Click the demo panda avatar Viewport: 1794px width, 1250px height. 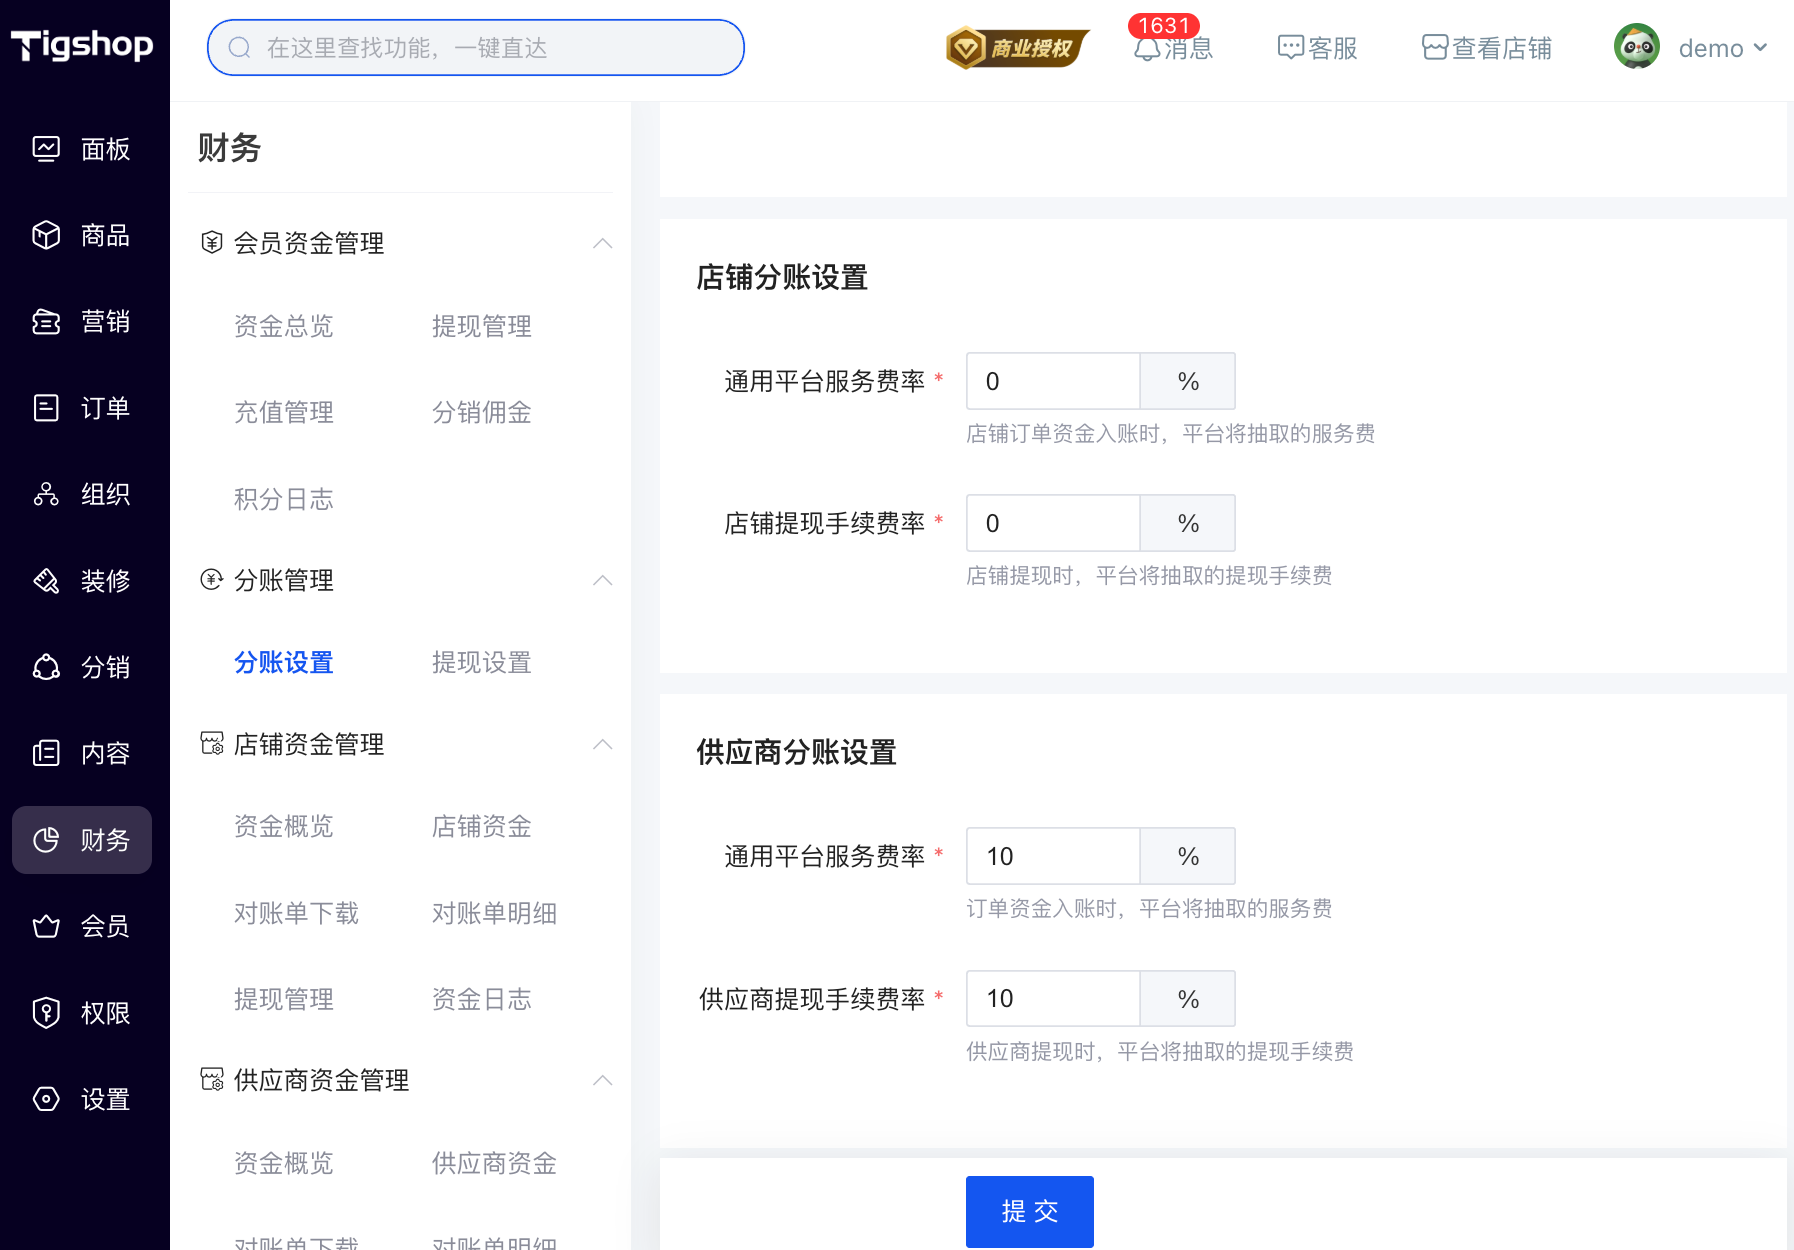pos(1637,47)
